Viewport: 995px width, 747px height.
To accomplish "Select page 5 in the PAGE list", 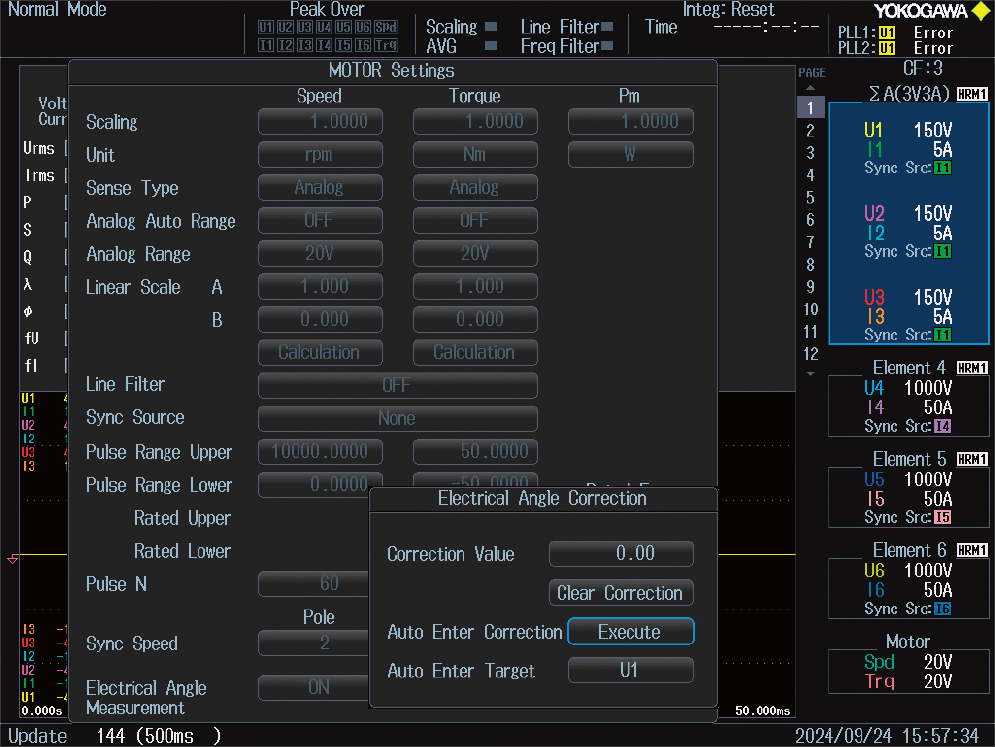I will click(810, 198).
